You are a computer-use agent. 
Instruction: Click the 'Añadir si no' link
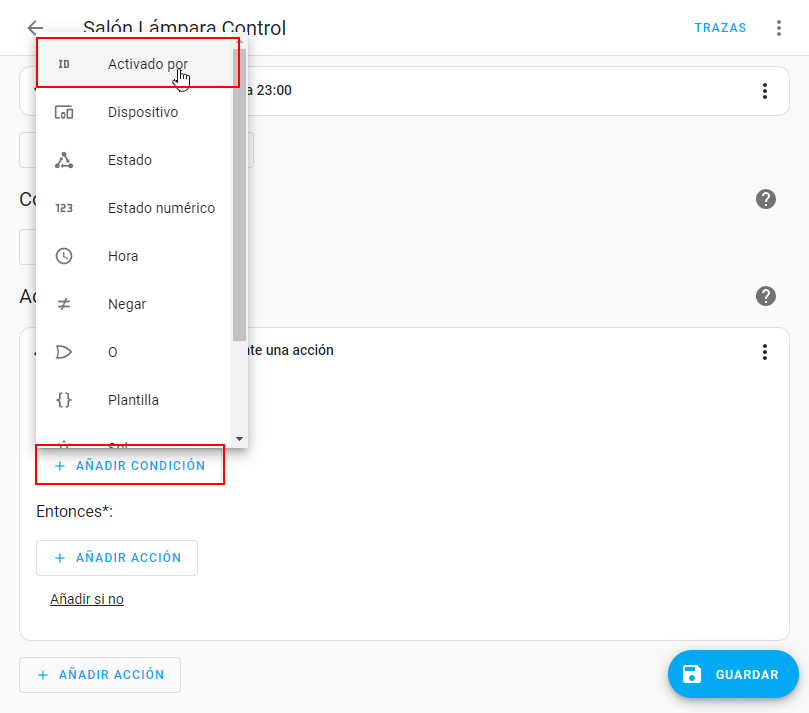click(x=87, y=599)
